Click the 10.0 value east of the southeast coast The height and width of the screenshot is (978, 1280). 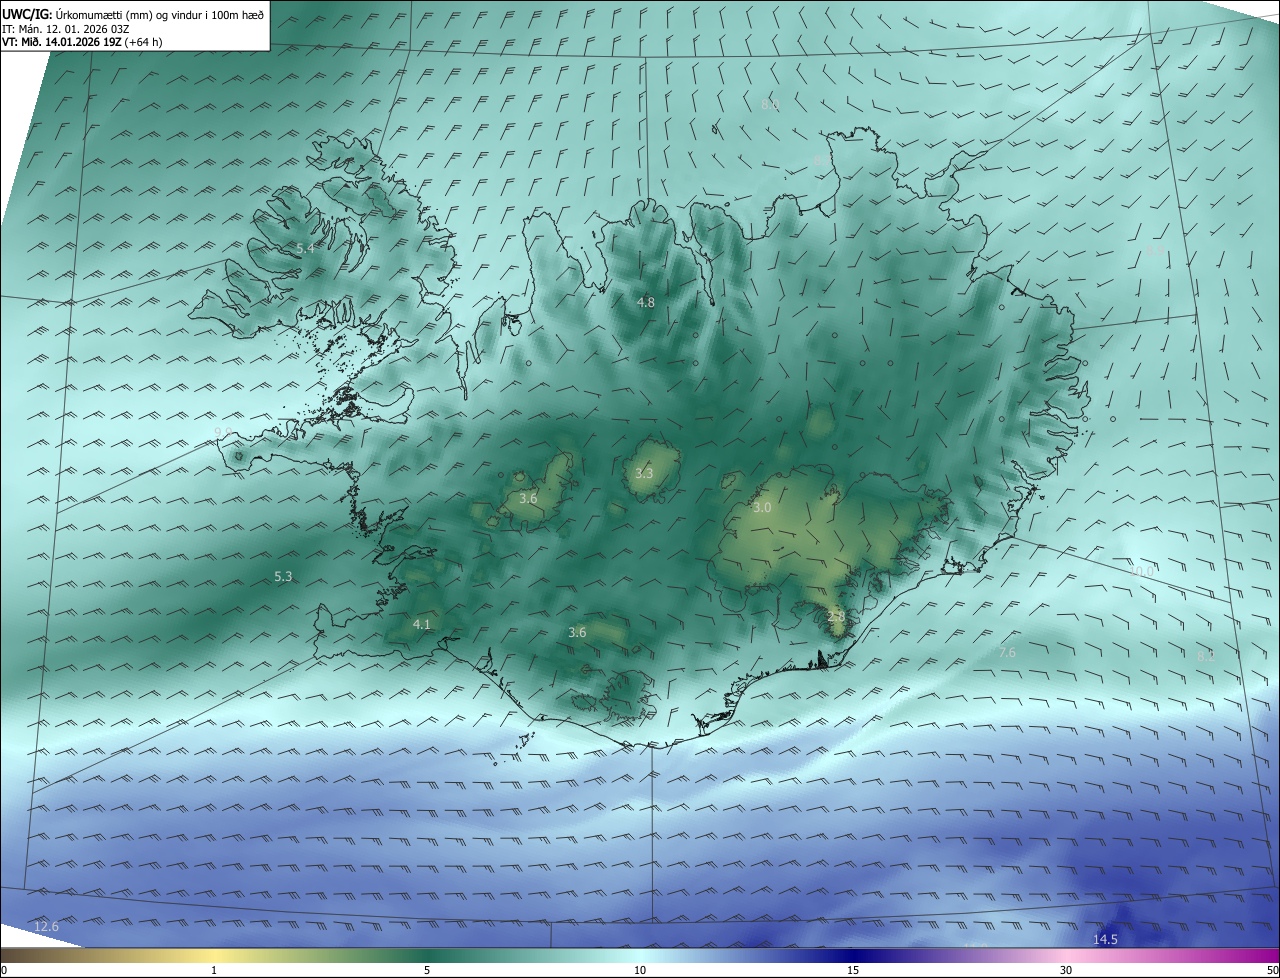point(1142,572)
